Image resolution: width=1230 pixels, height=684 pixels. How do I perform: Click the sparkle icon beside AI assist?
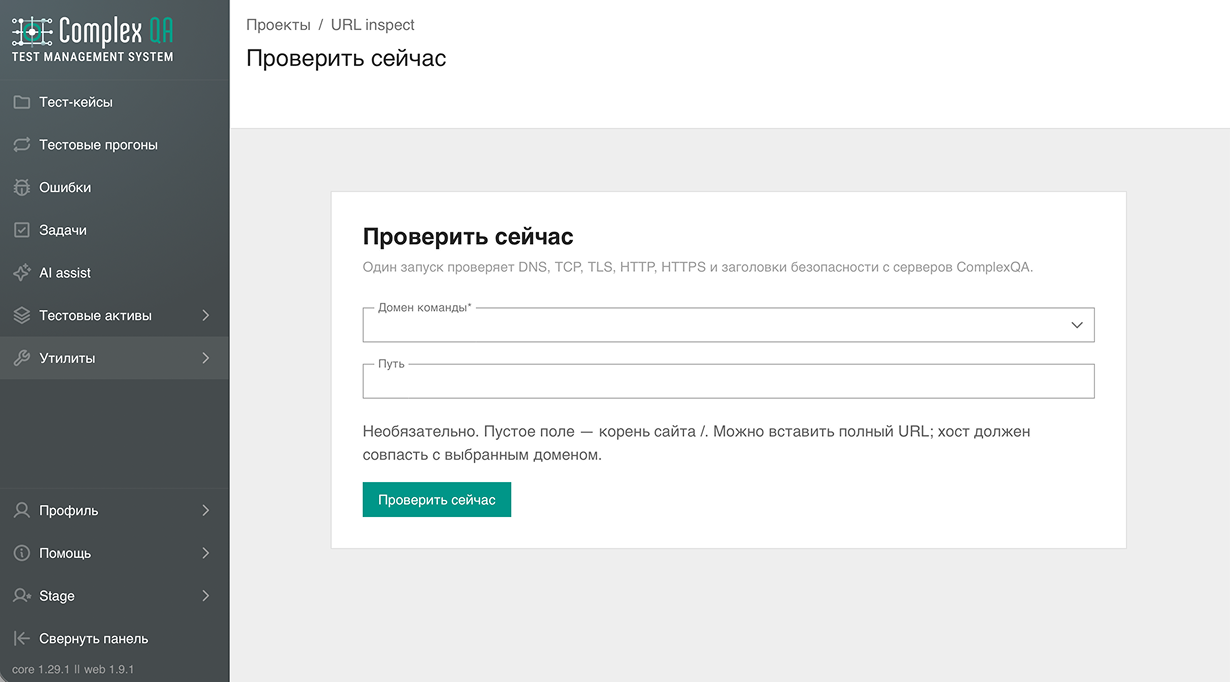click(x=22, y=273)
